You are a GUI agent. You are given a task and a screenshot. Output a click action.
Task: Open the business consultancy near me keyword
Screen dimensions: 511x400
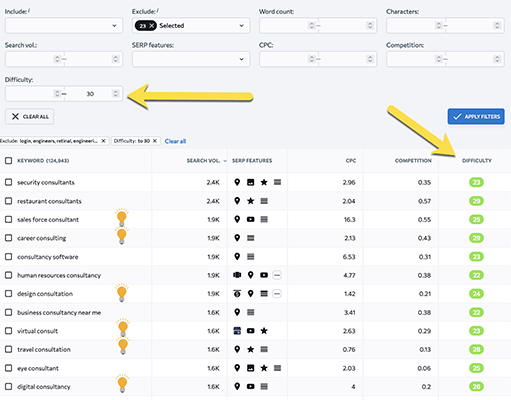[59, 313]
